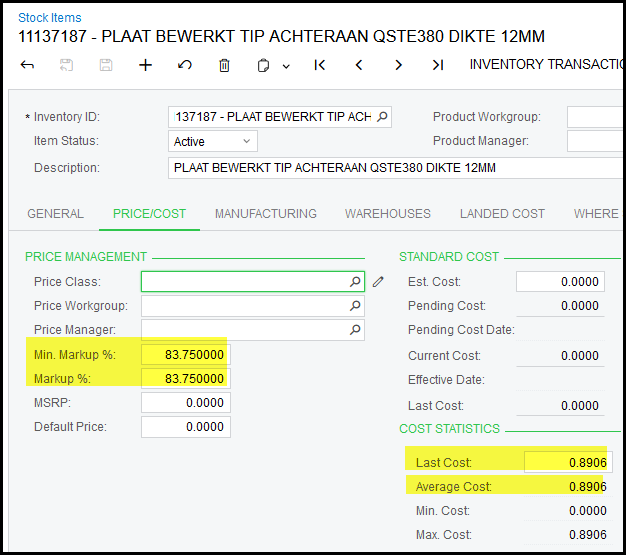Click the Stock Items breadcrumb link
Screen dimensions: 626x555
tap(50, 18)
